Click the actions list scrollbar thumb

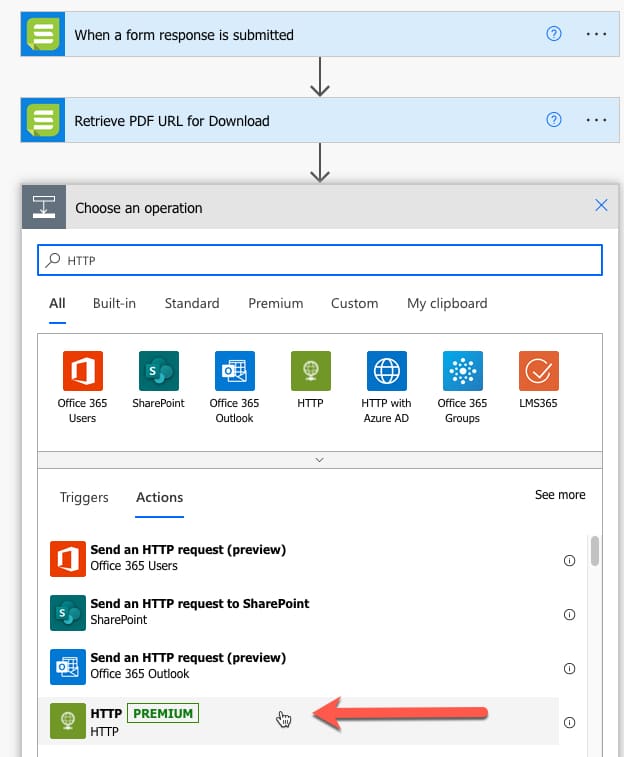pyautogui.click(x=595, y=550)
